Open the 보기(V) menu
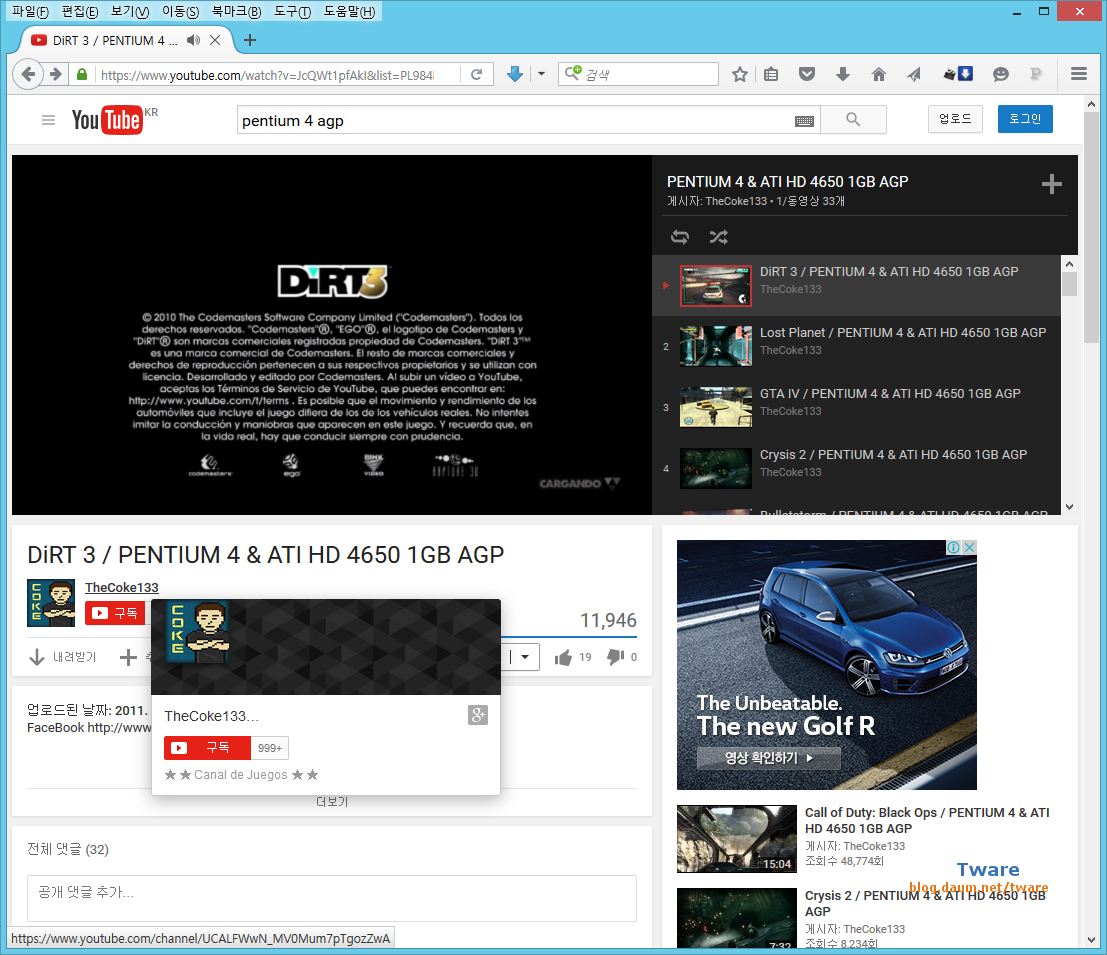This screenshot has height=955, width=1107. click(x=130, y=11)
